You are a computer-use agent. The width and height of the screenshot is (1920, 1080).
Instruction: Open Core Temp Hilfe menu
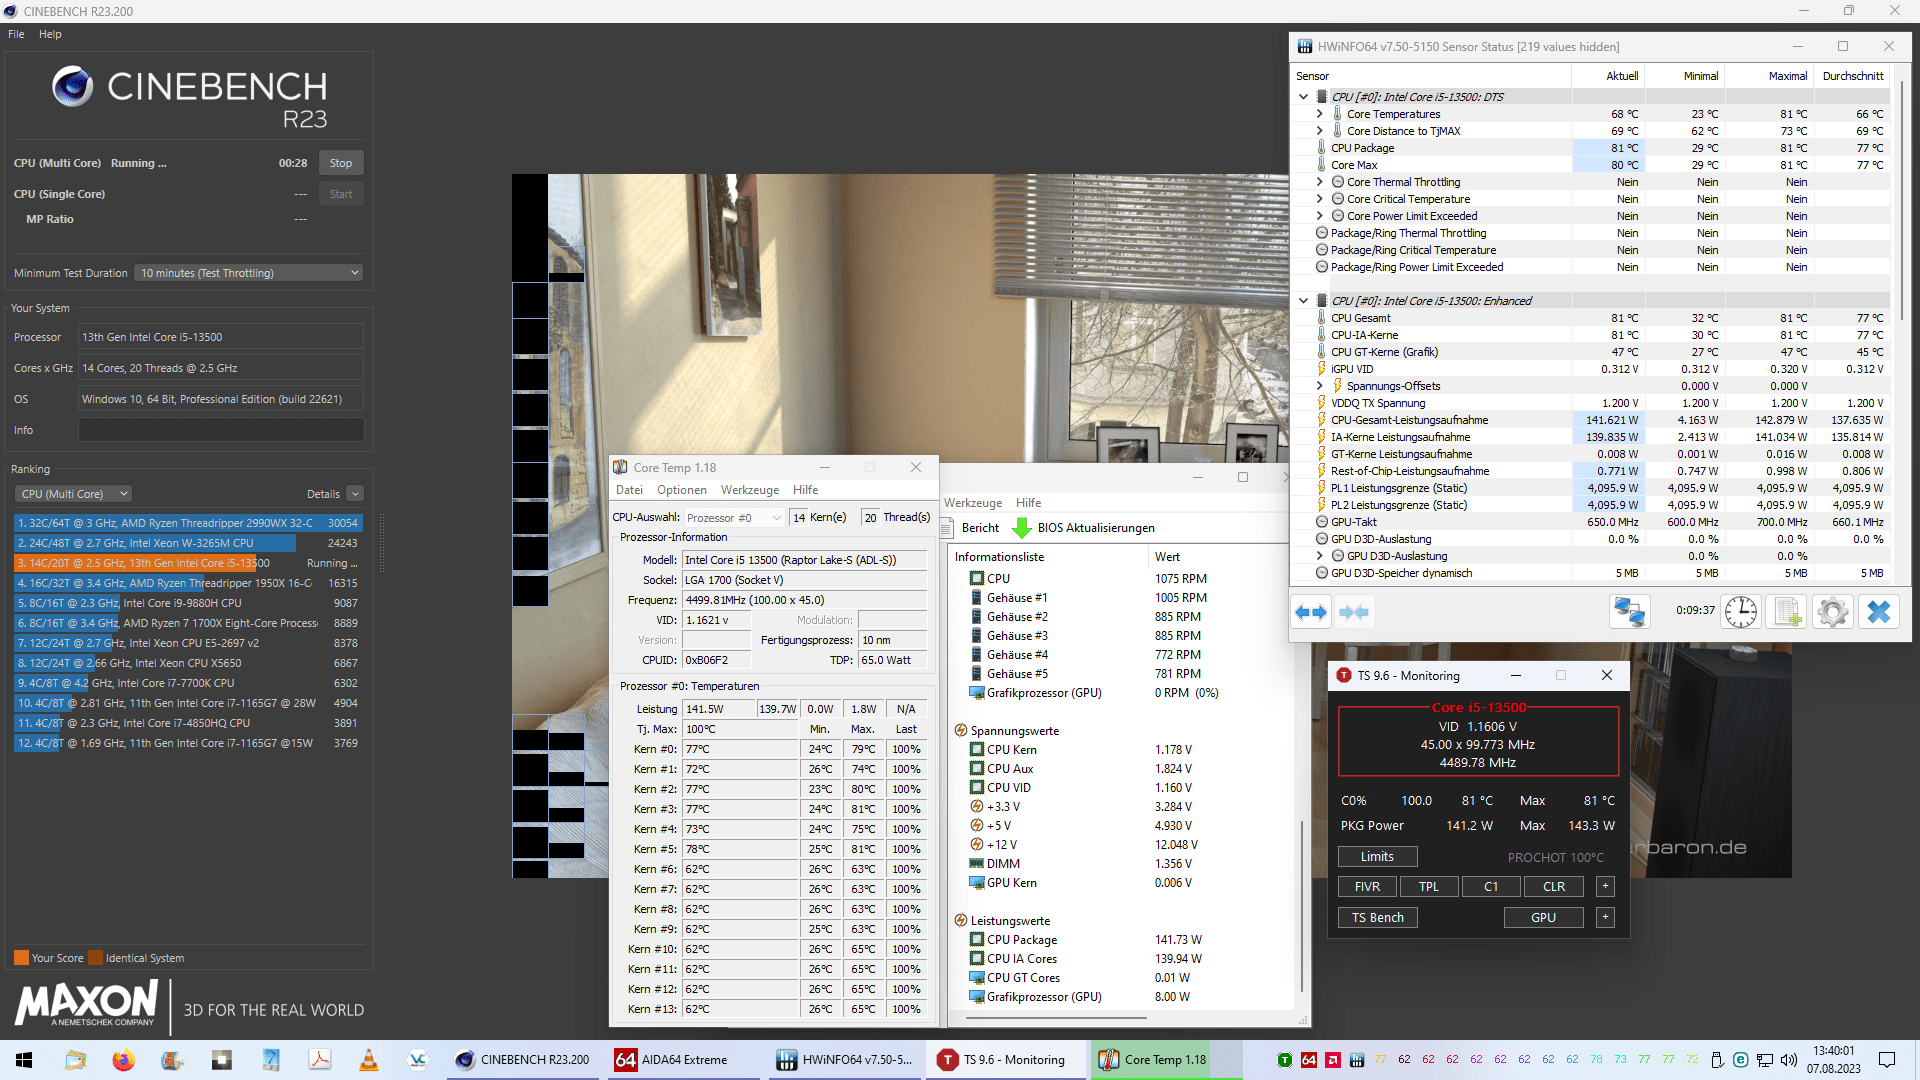pos(805,490)
